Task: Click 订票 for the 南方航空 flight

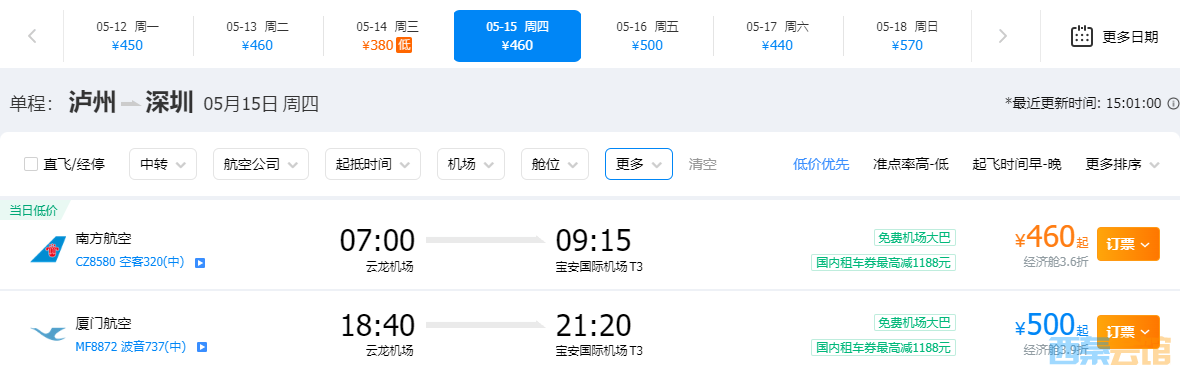Action: click(1128, 244)
